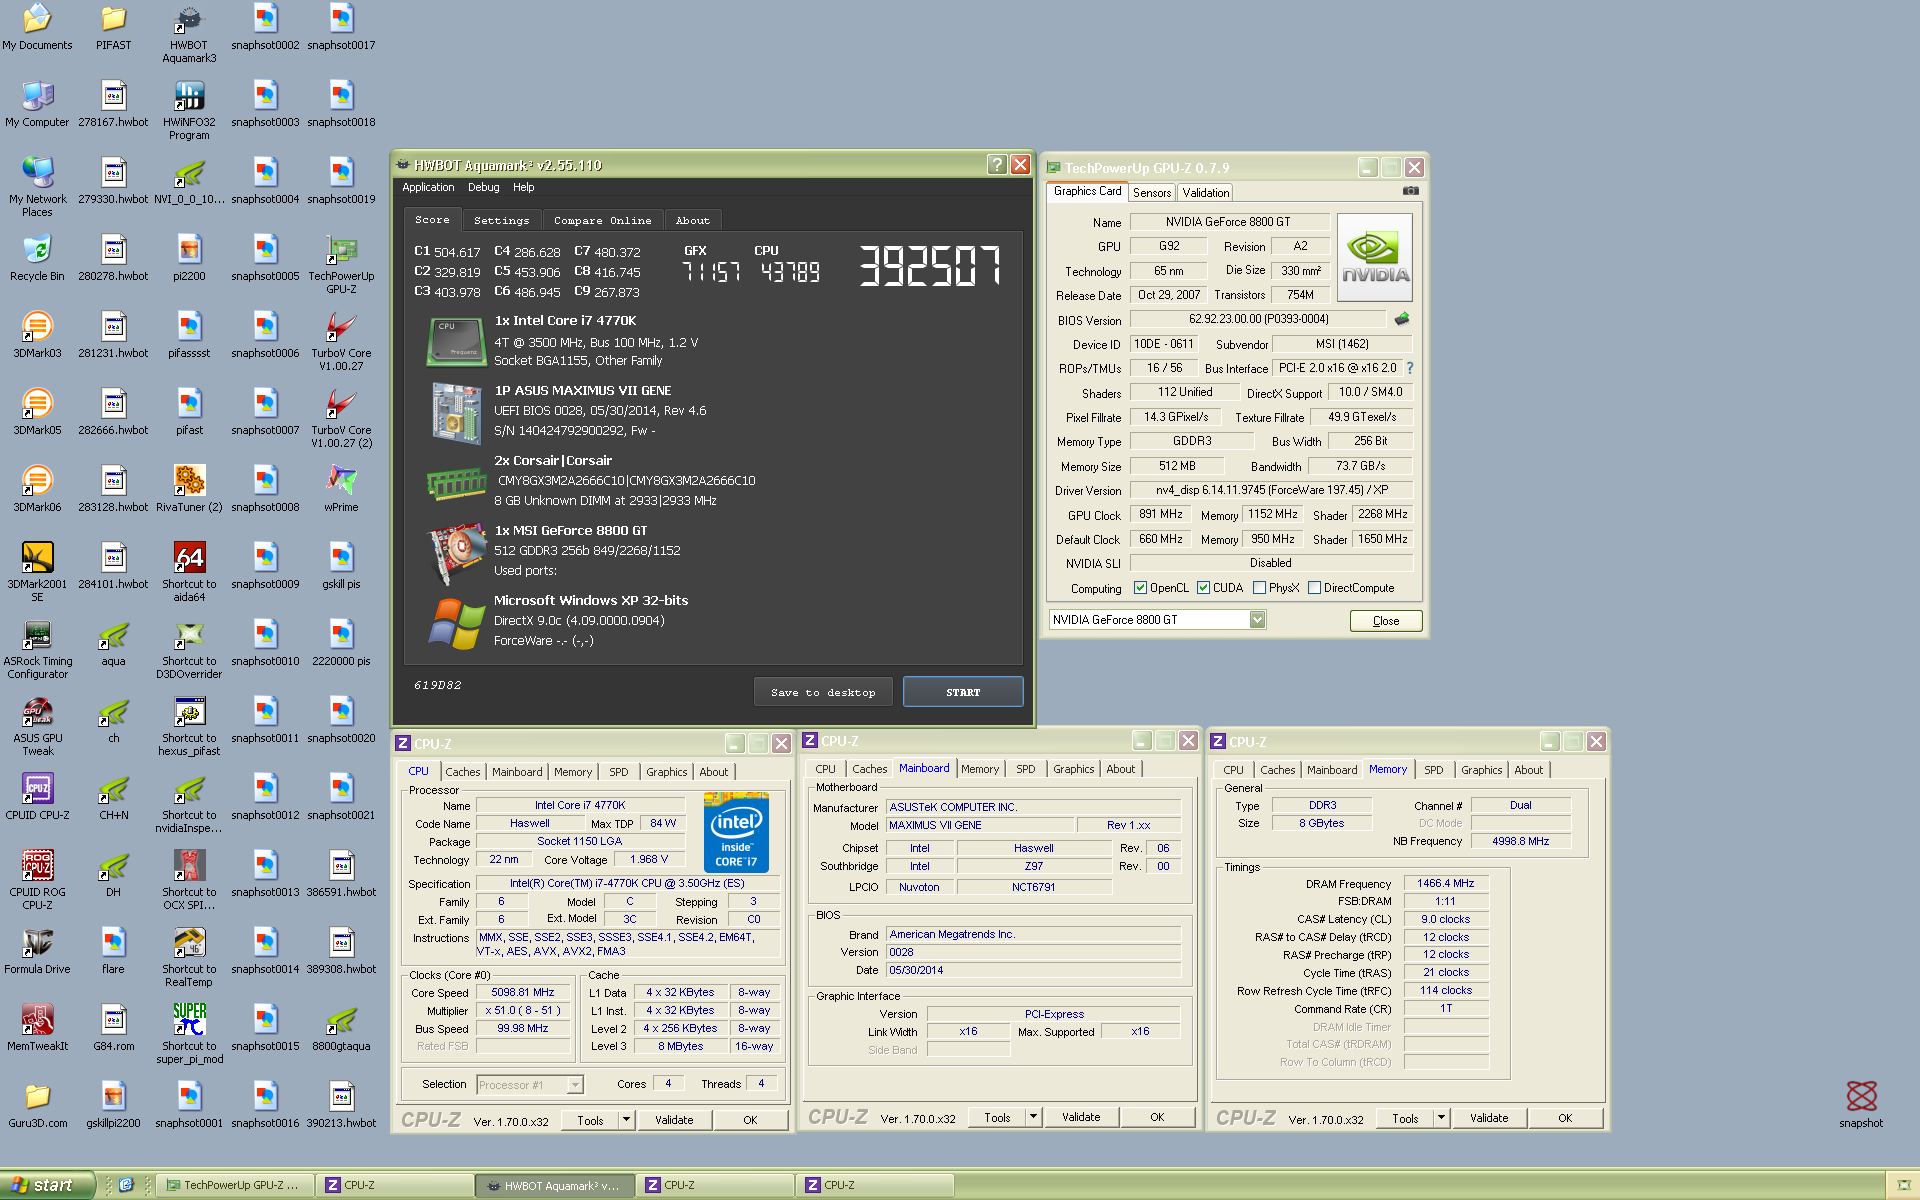The width and height of the screenshot is (1920, 1200).
Task: Open the HWBOT Aquamark3 desktop icon
Action: point(189,33)
